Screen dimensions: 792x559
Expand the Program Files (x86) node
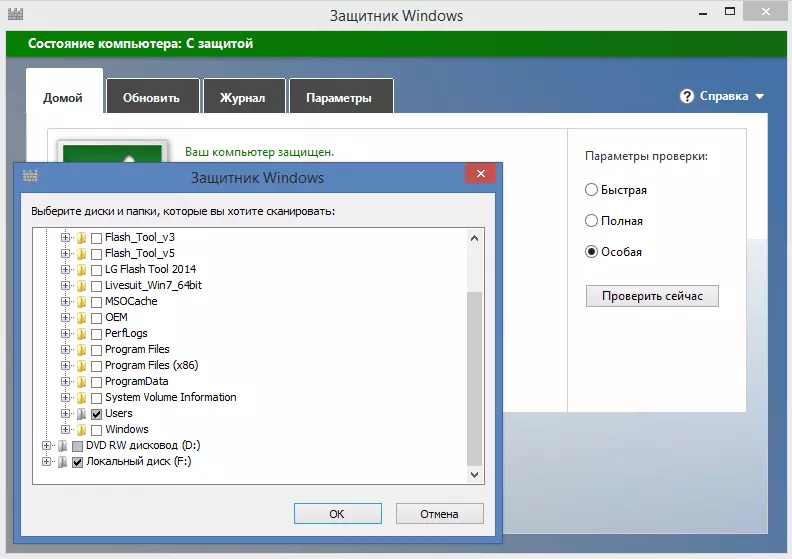click(65, 366)
